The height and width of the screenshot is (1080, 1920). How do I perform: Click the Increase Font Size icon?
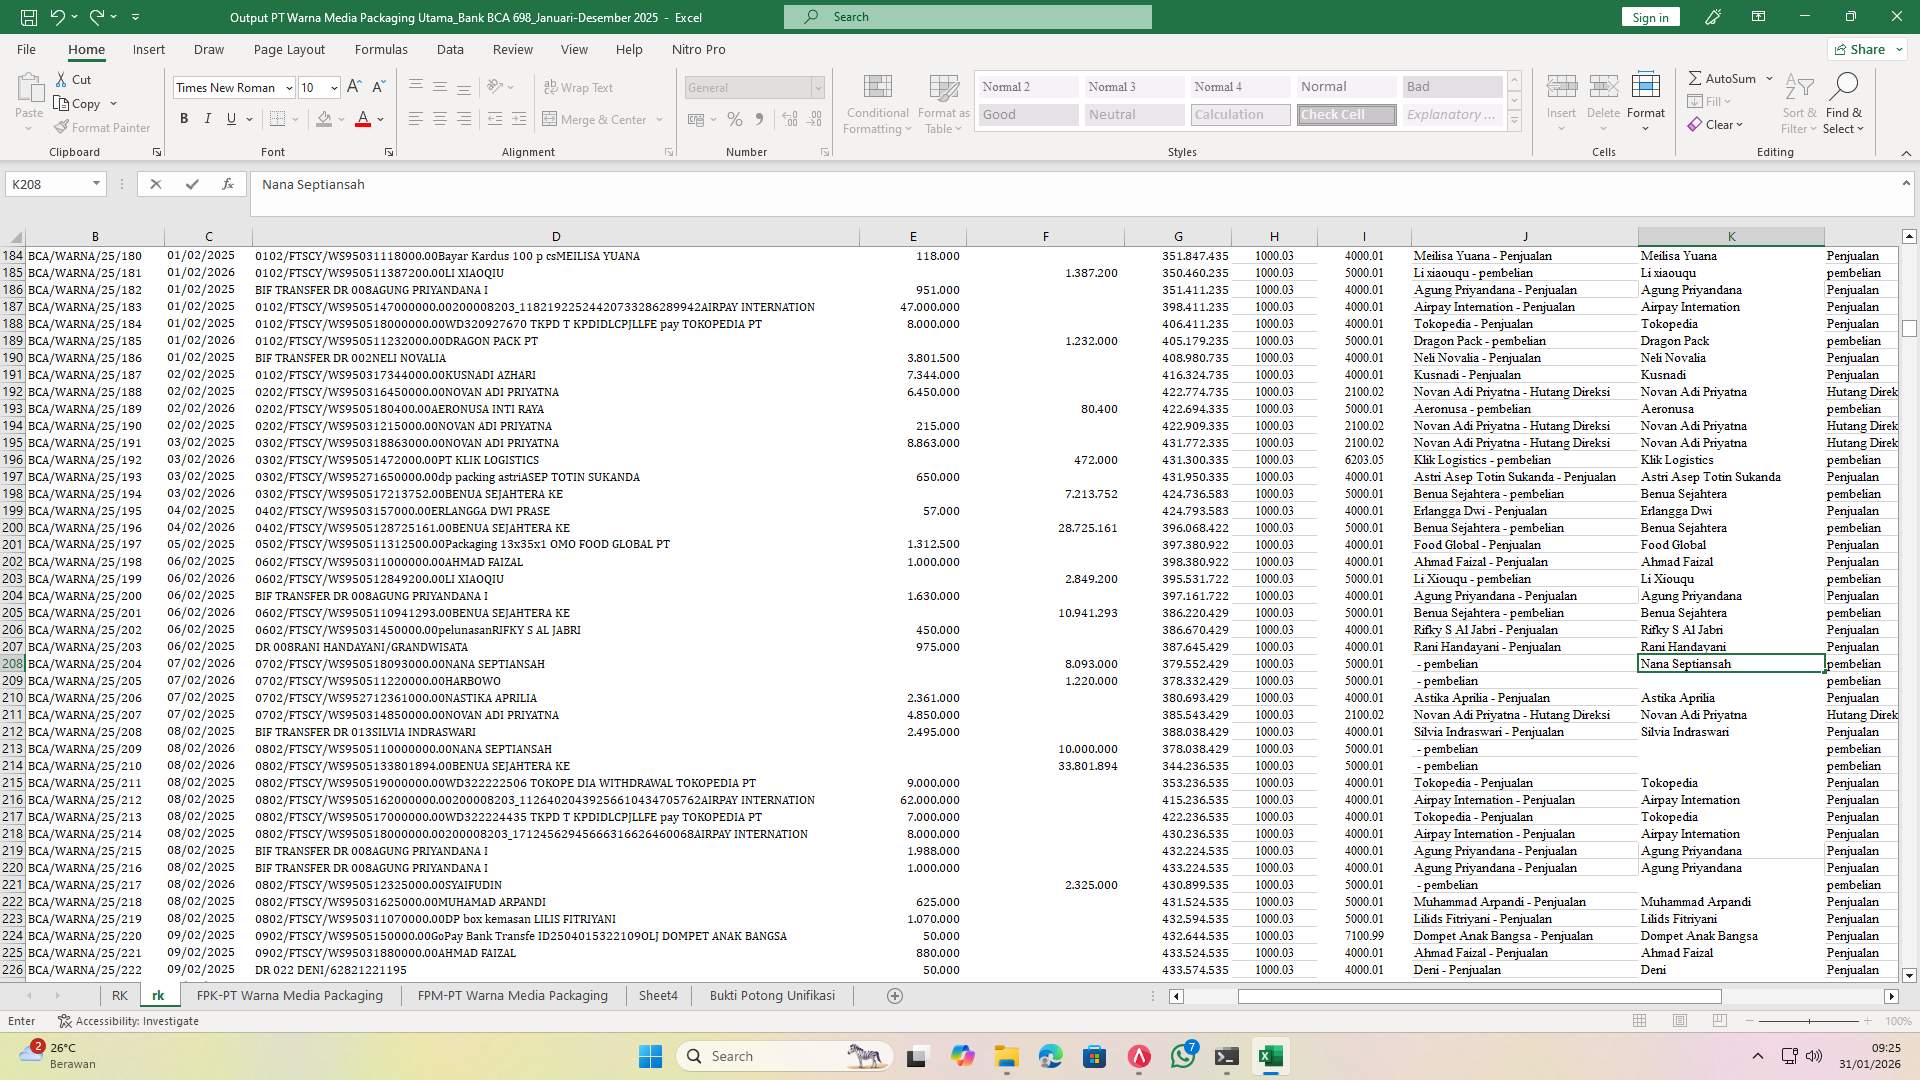[353, 87]
